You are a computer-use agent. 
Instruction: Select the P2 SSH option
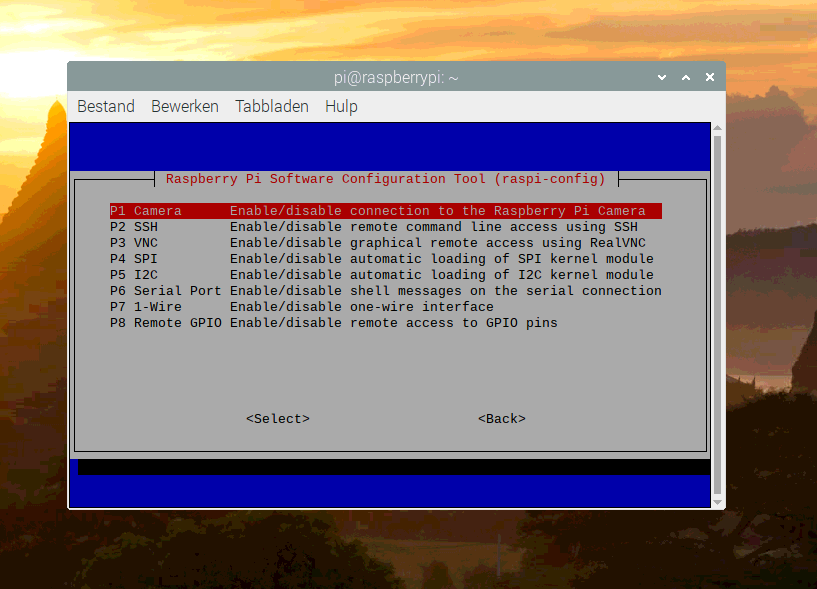[x=386, y=227]
